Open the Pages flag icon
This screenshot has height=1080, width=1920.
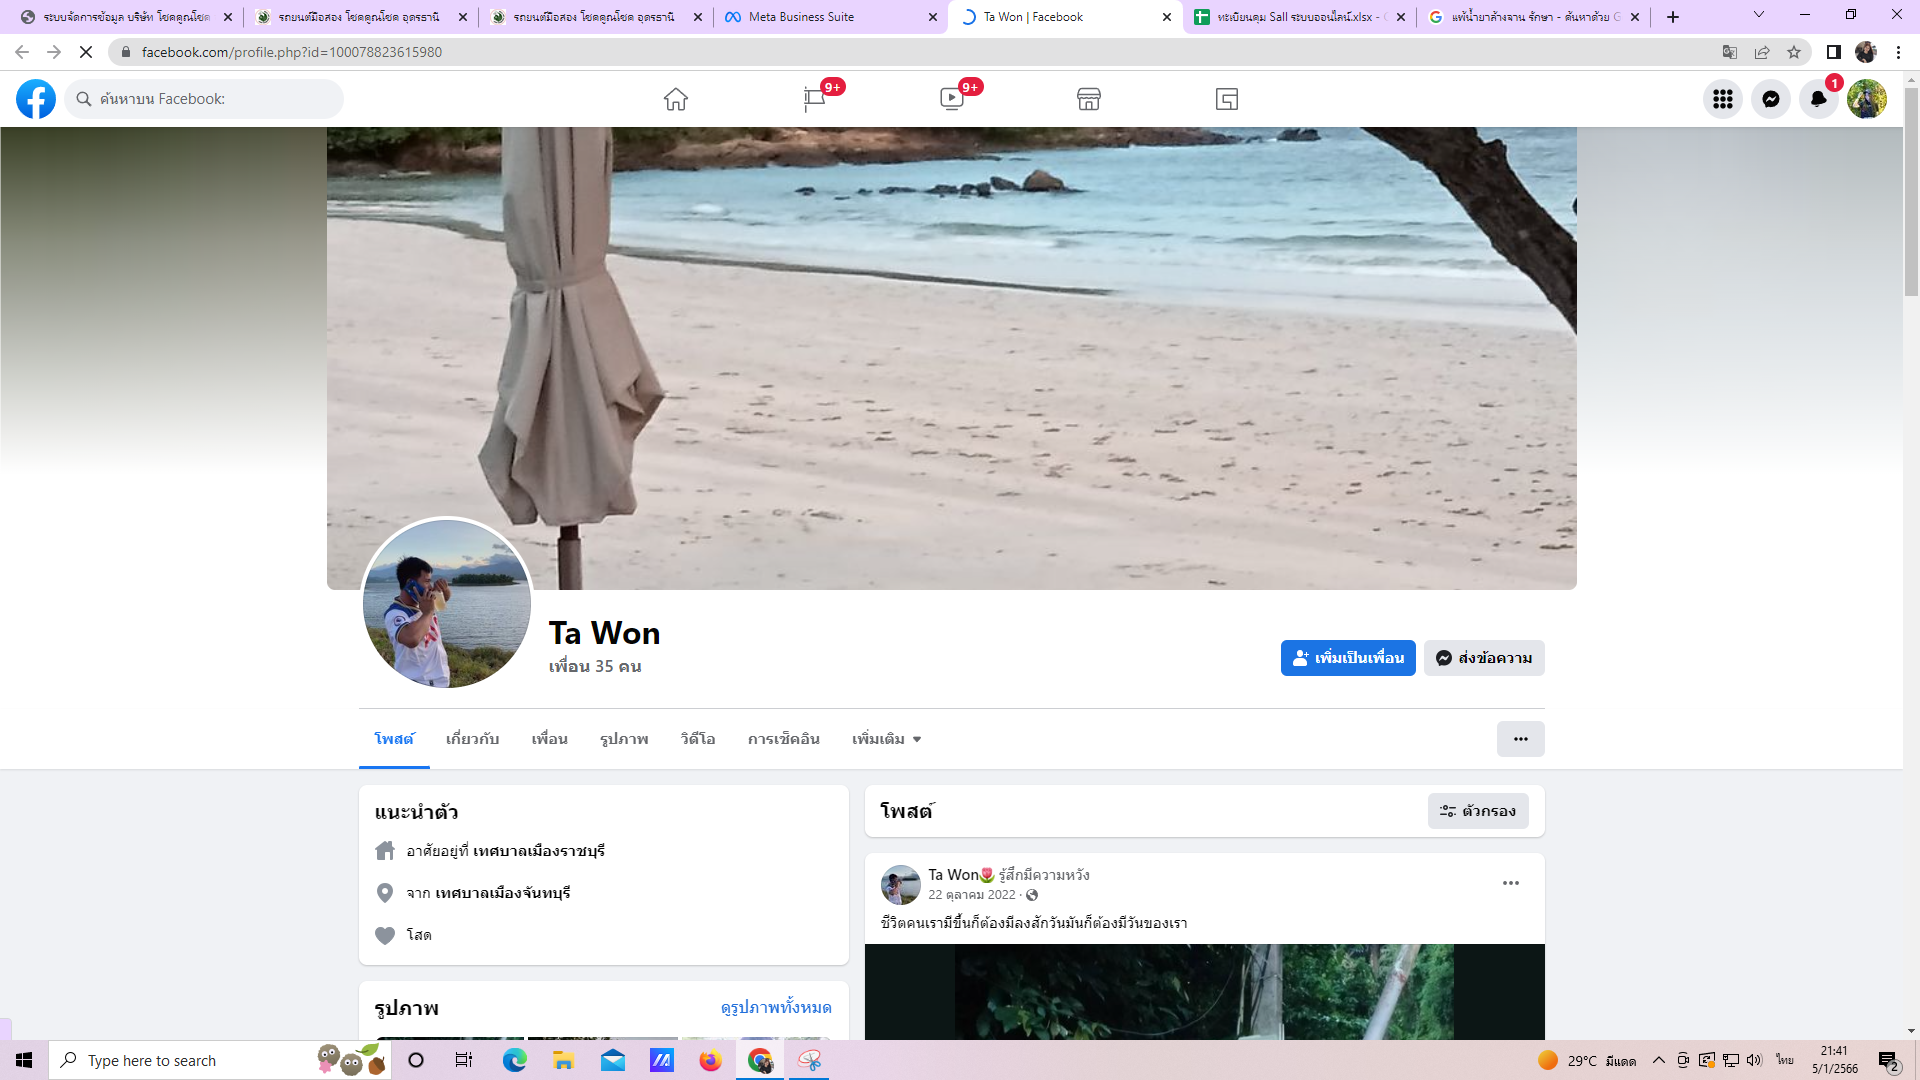[x=814, y=99]
